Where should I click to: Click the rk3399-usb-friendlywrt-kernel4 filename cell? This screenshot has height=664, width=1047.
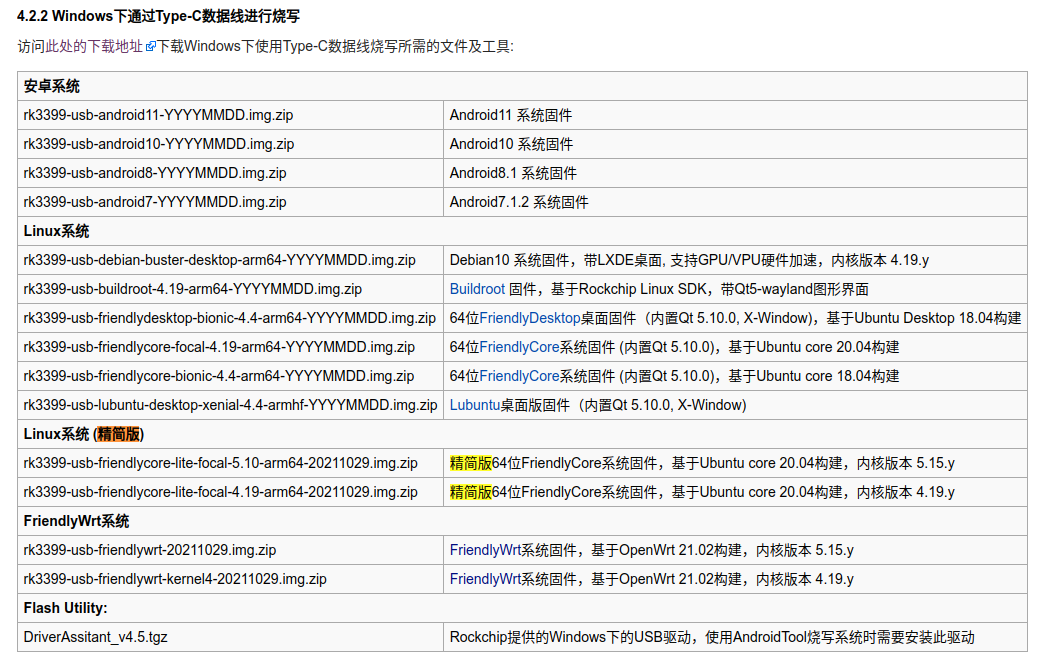click(x=175, y=579)
